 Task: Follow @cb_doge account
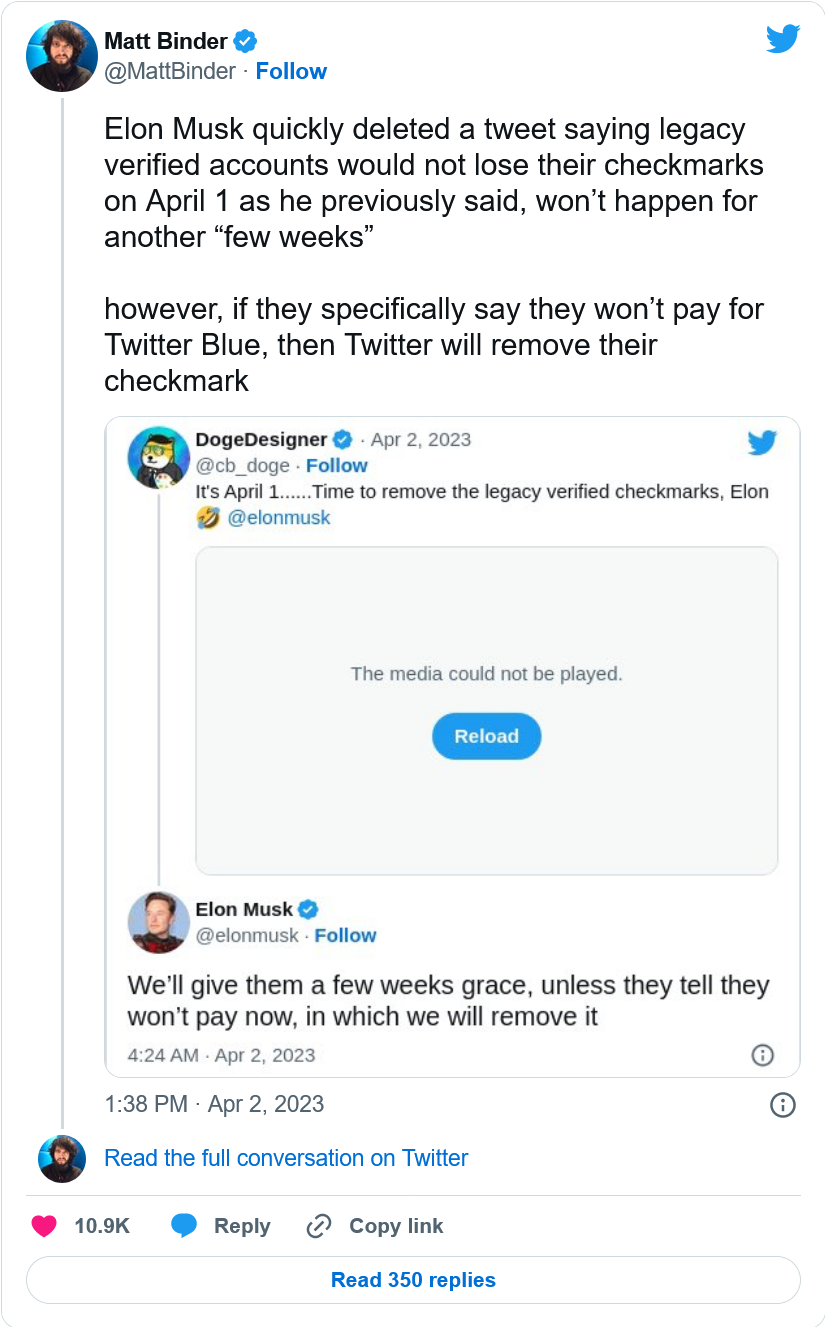click(x=337, y=466)
